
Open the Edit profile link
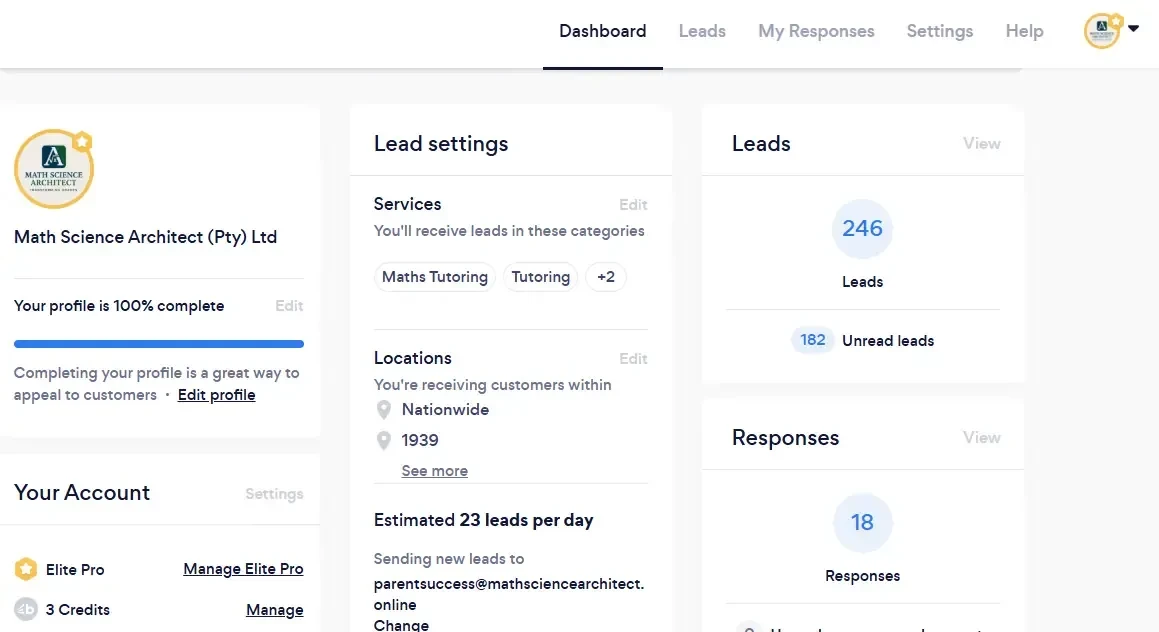pos(217,395)
